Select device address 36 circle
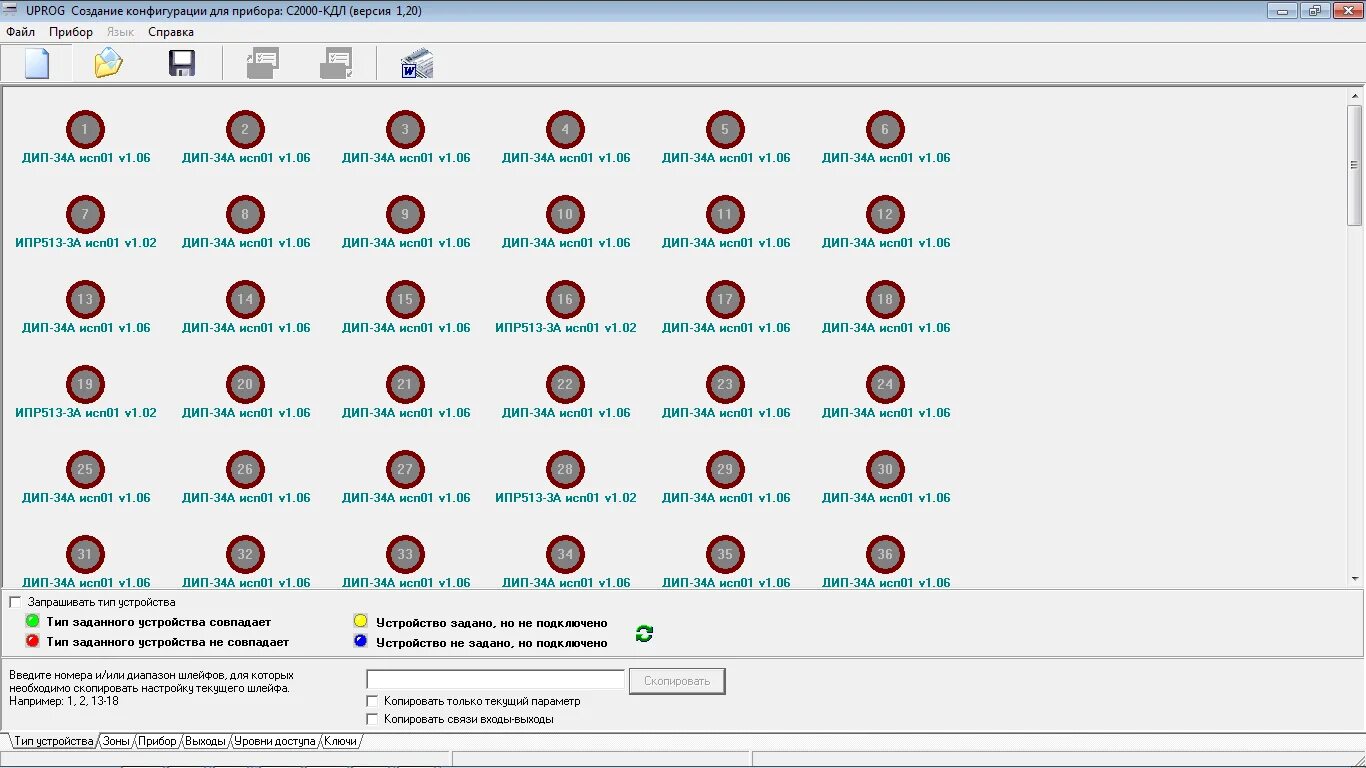The height and width of the screenshot is (768, 1366). click(x=885, y=554)
